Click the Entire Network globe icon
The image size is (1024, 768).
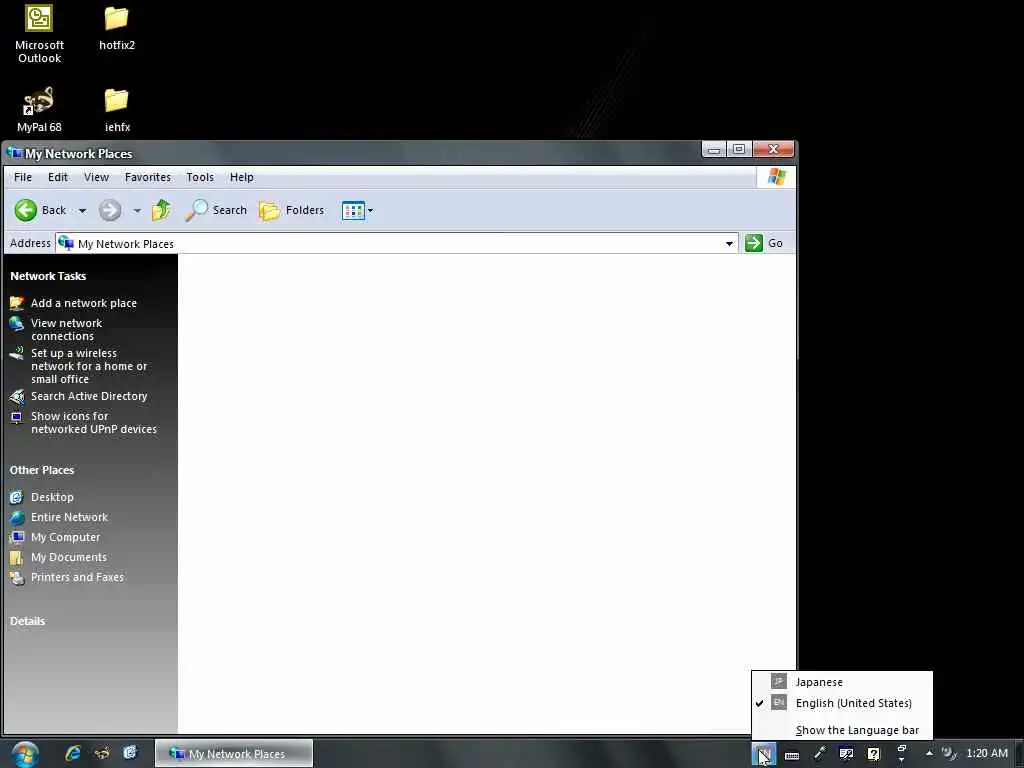tap(17, 517)
